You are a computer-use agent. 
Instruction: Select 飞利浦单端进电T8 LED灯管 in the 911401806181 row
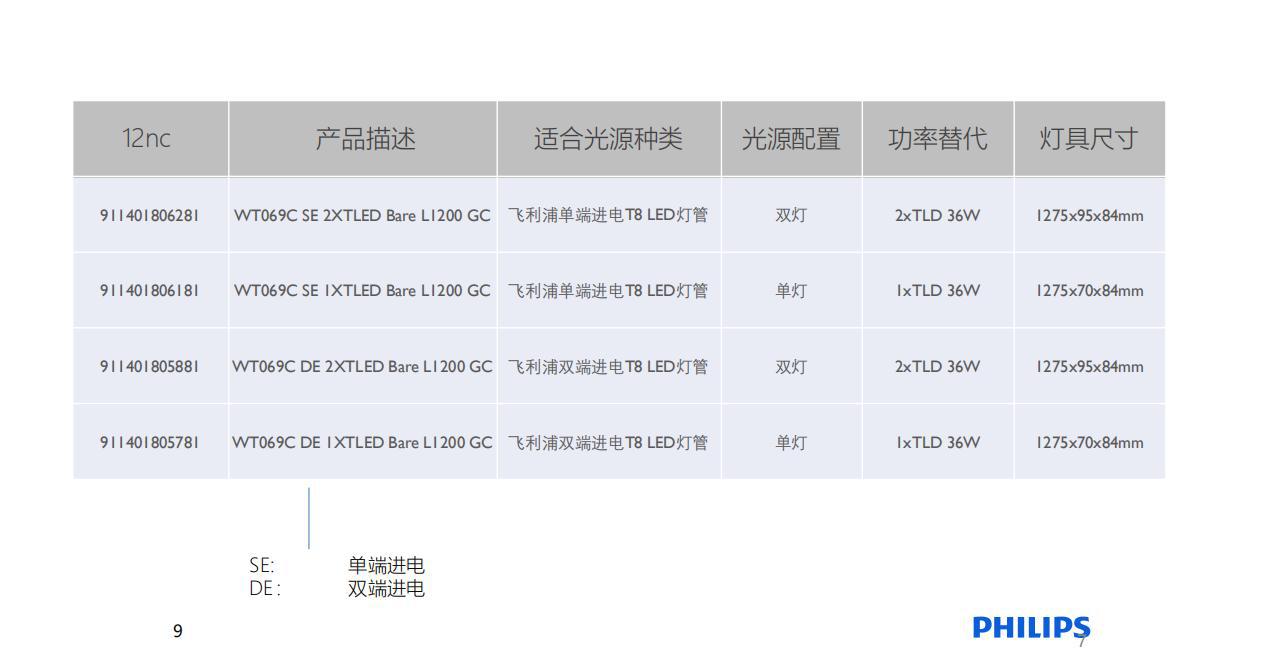(608, 291)
